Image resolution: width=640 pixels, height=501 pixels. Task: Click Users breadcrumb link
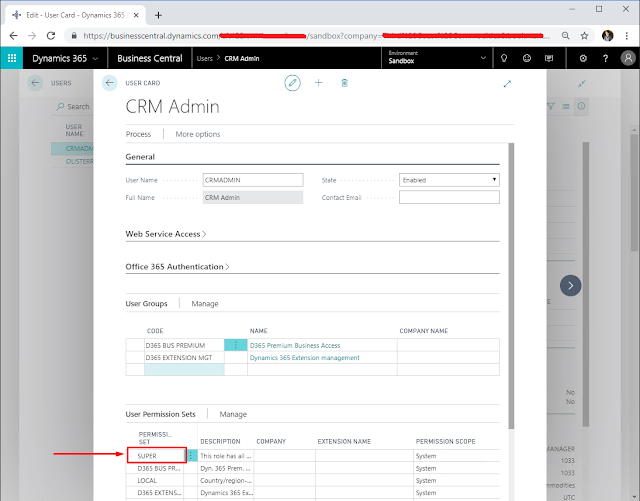(x=204, y=58)
